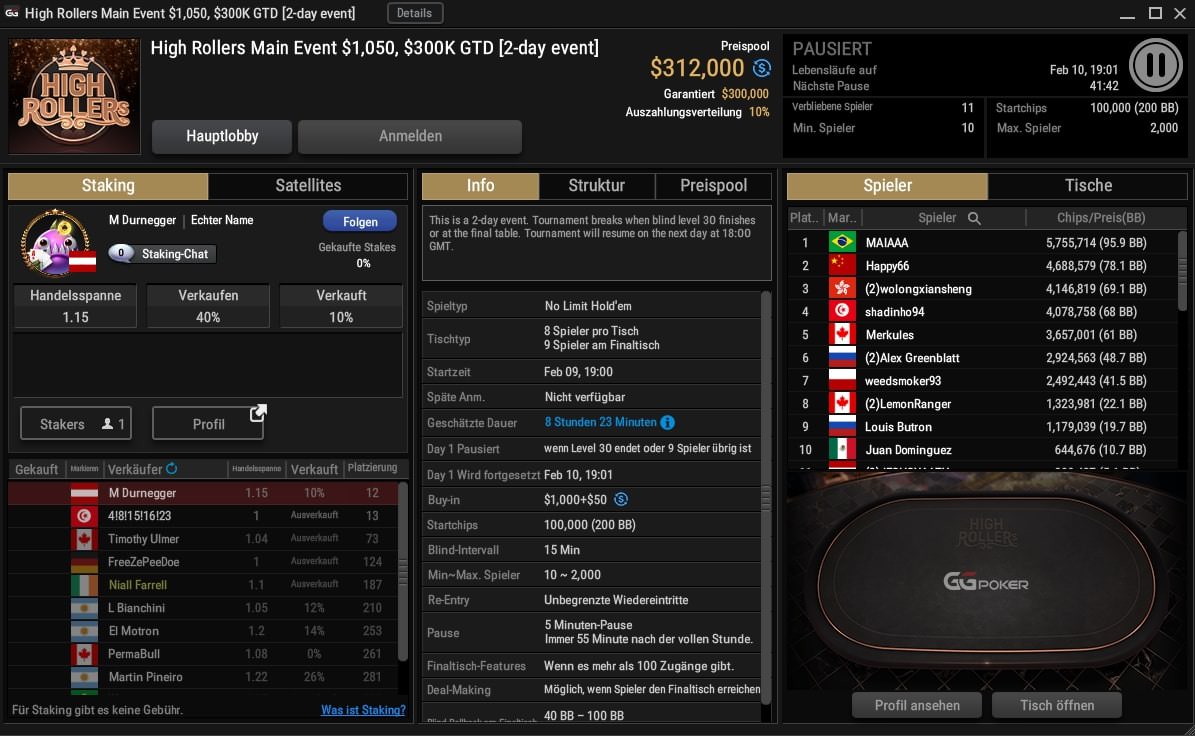Click the external link icon on Profil button

point(258,413)
